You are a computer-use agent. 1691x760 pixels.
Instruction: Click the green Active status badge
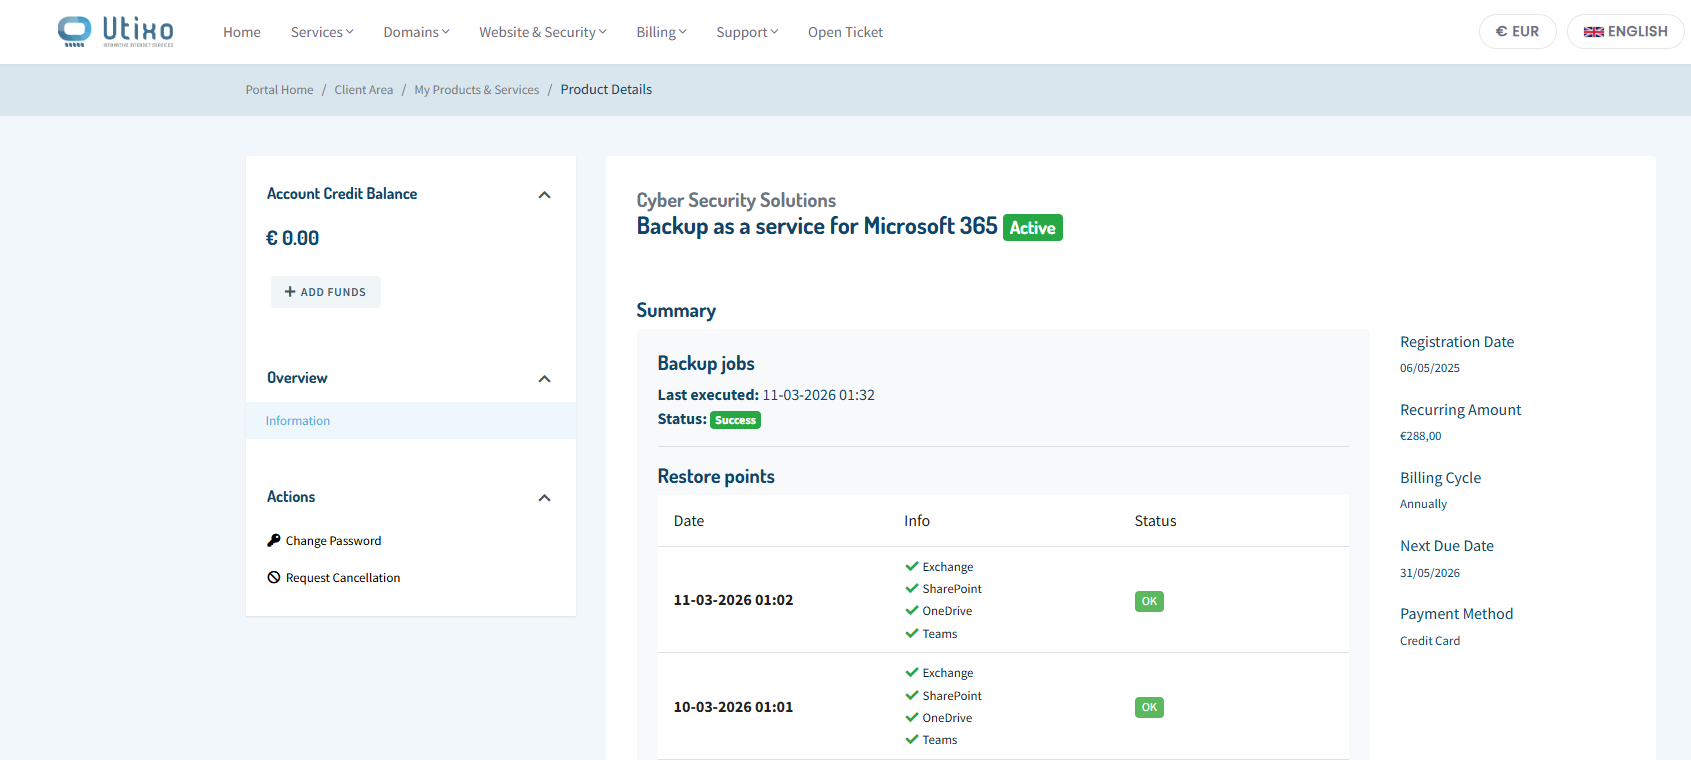point(1033,228)
